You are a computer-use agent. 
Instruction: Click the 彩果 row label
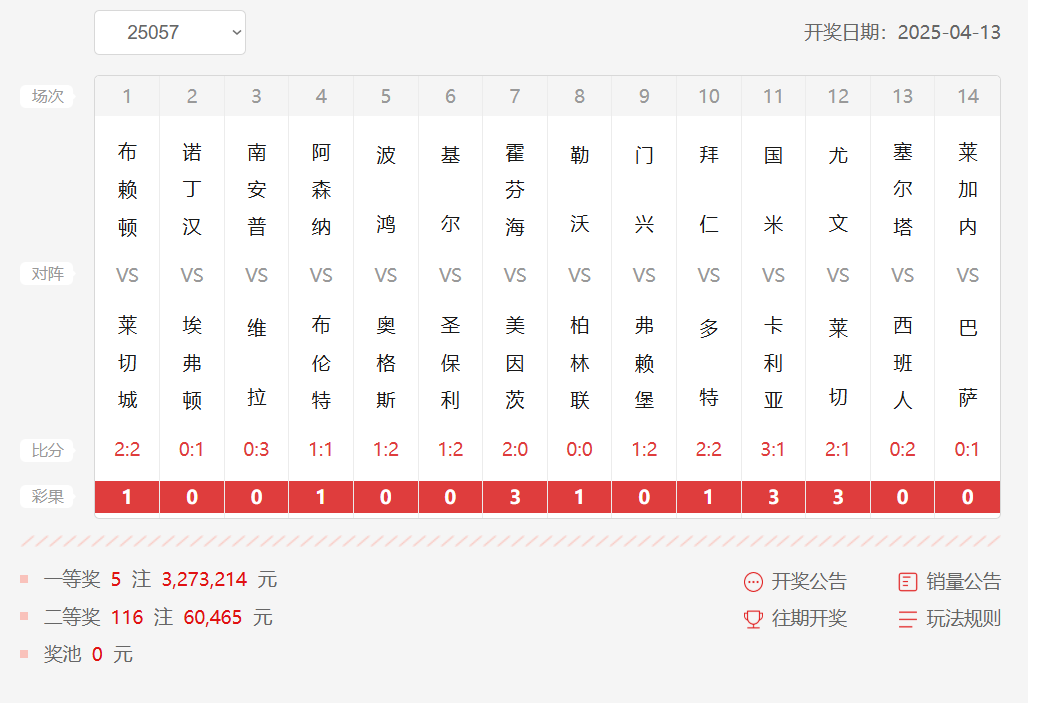47,497
